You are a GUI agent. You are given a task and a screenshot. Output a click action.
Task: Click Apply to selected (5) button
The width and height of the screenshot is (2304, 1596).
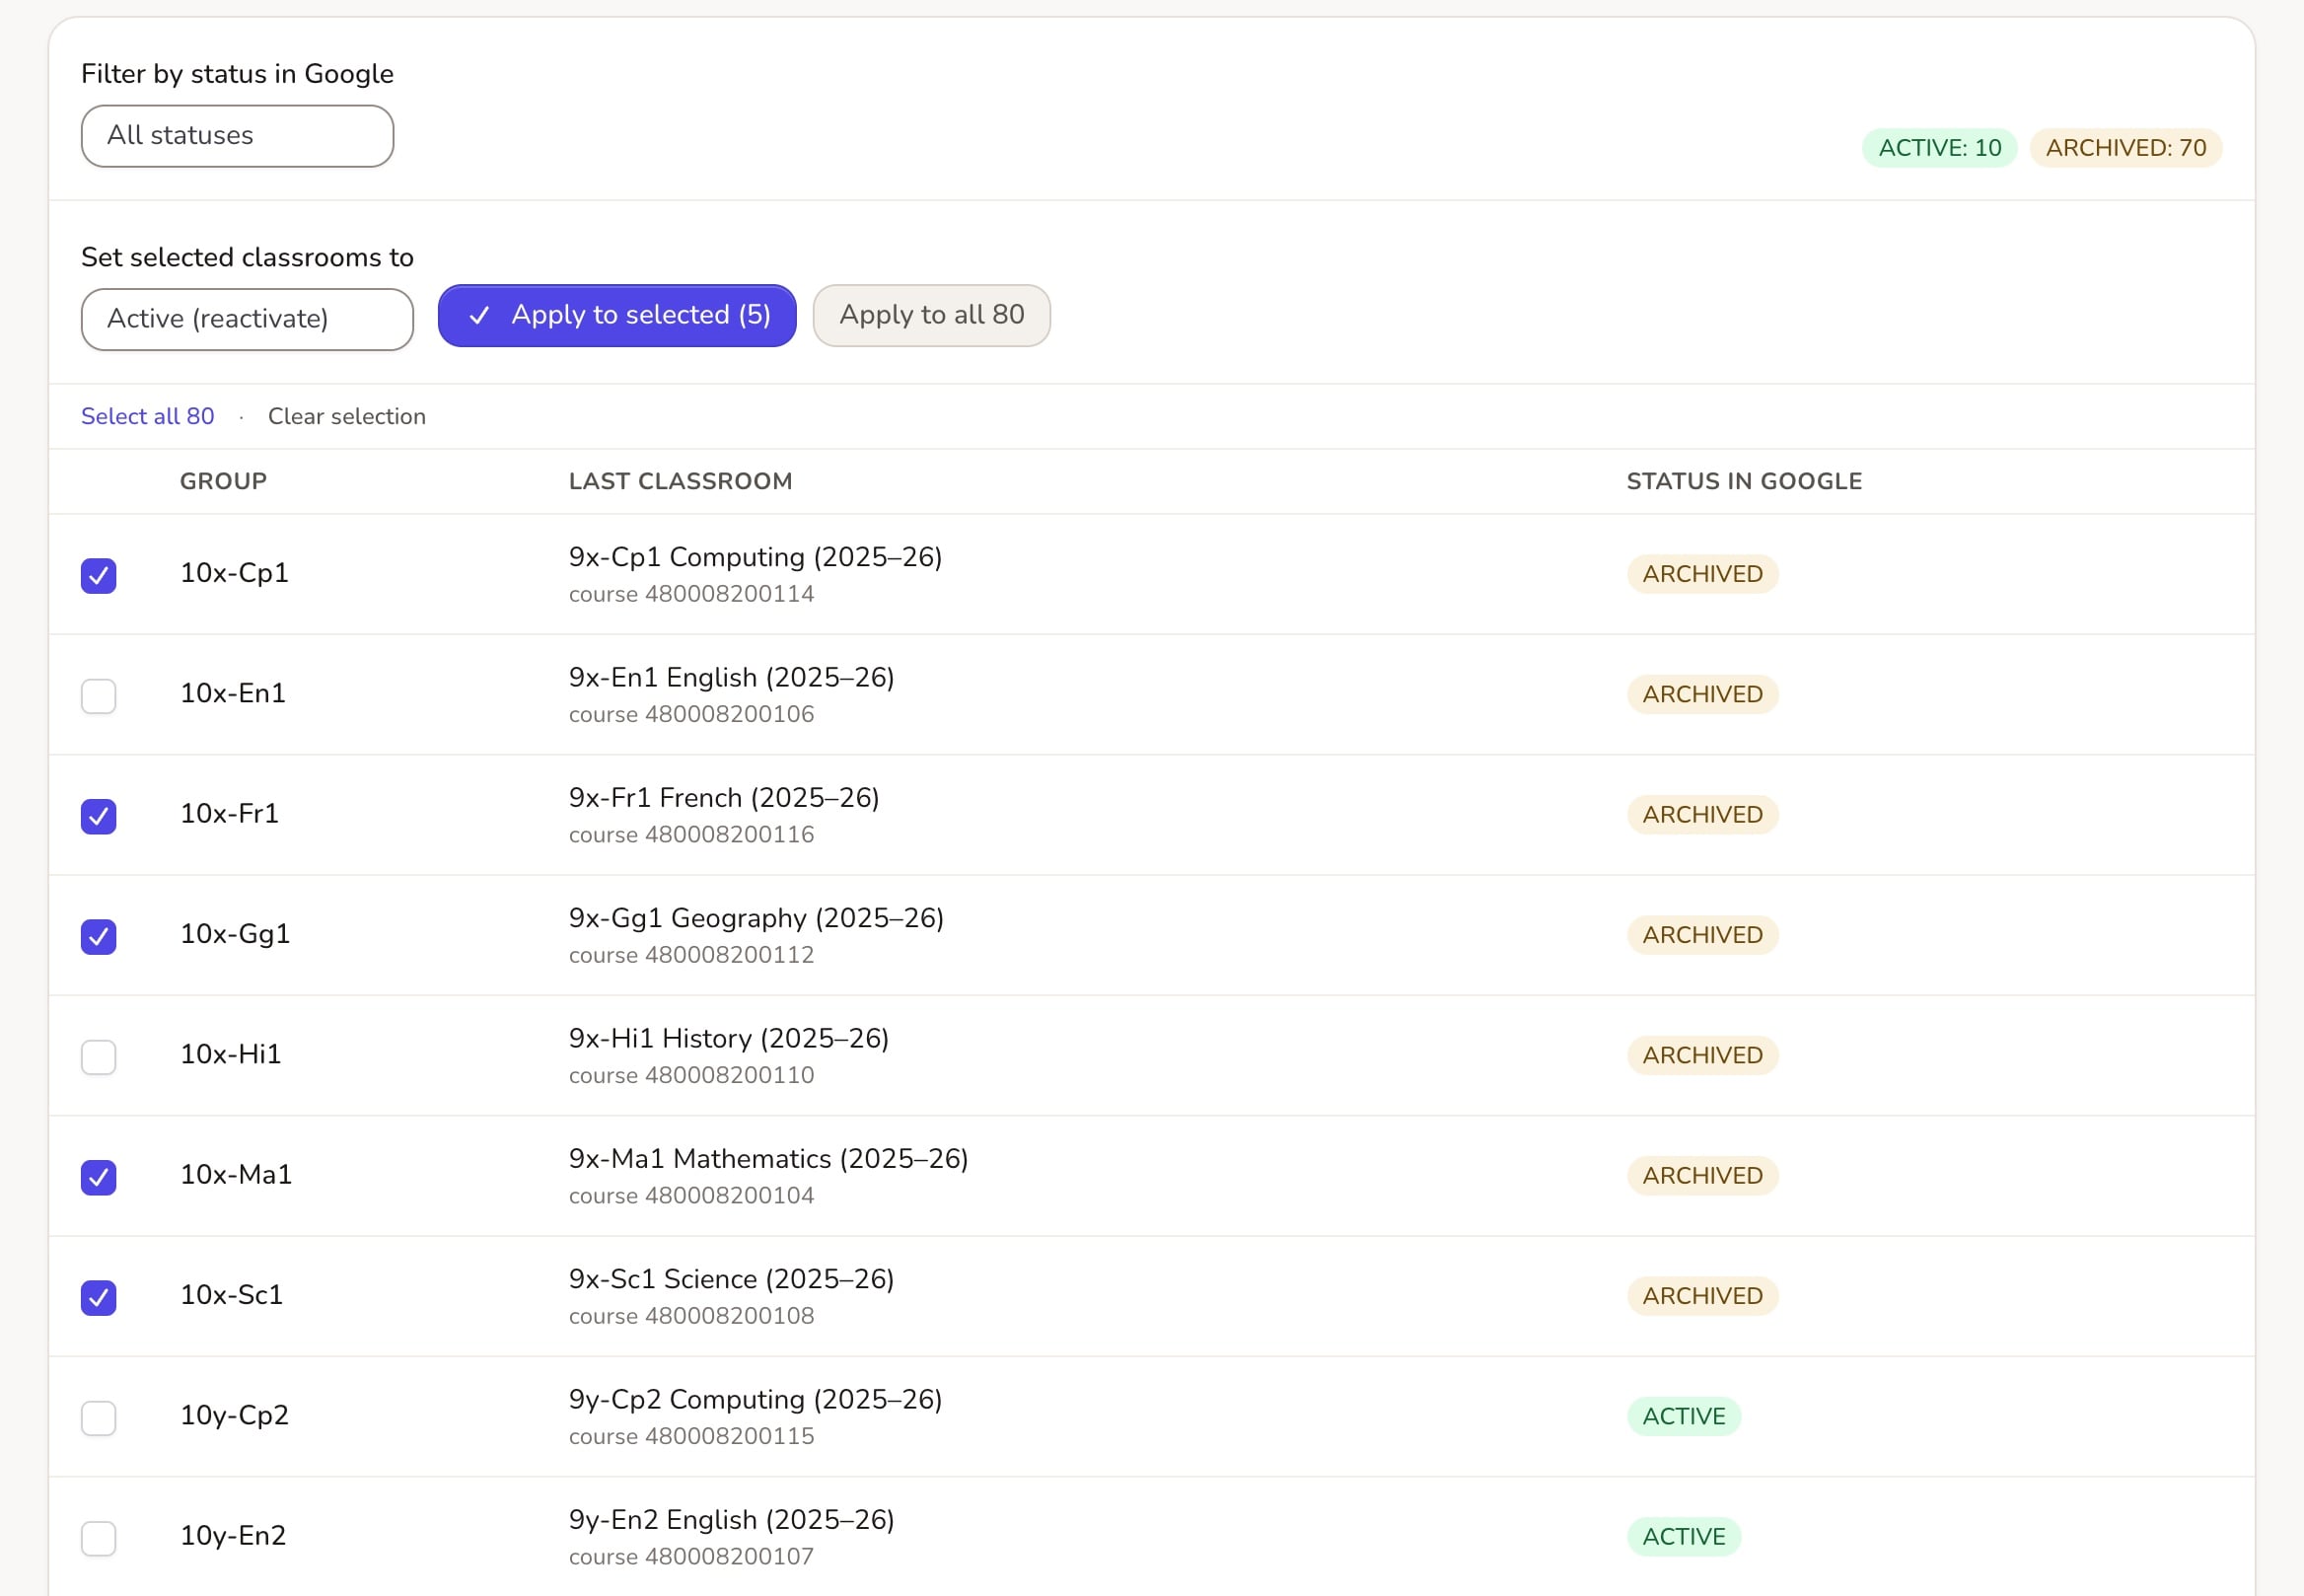(x=617, y=315)
